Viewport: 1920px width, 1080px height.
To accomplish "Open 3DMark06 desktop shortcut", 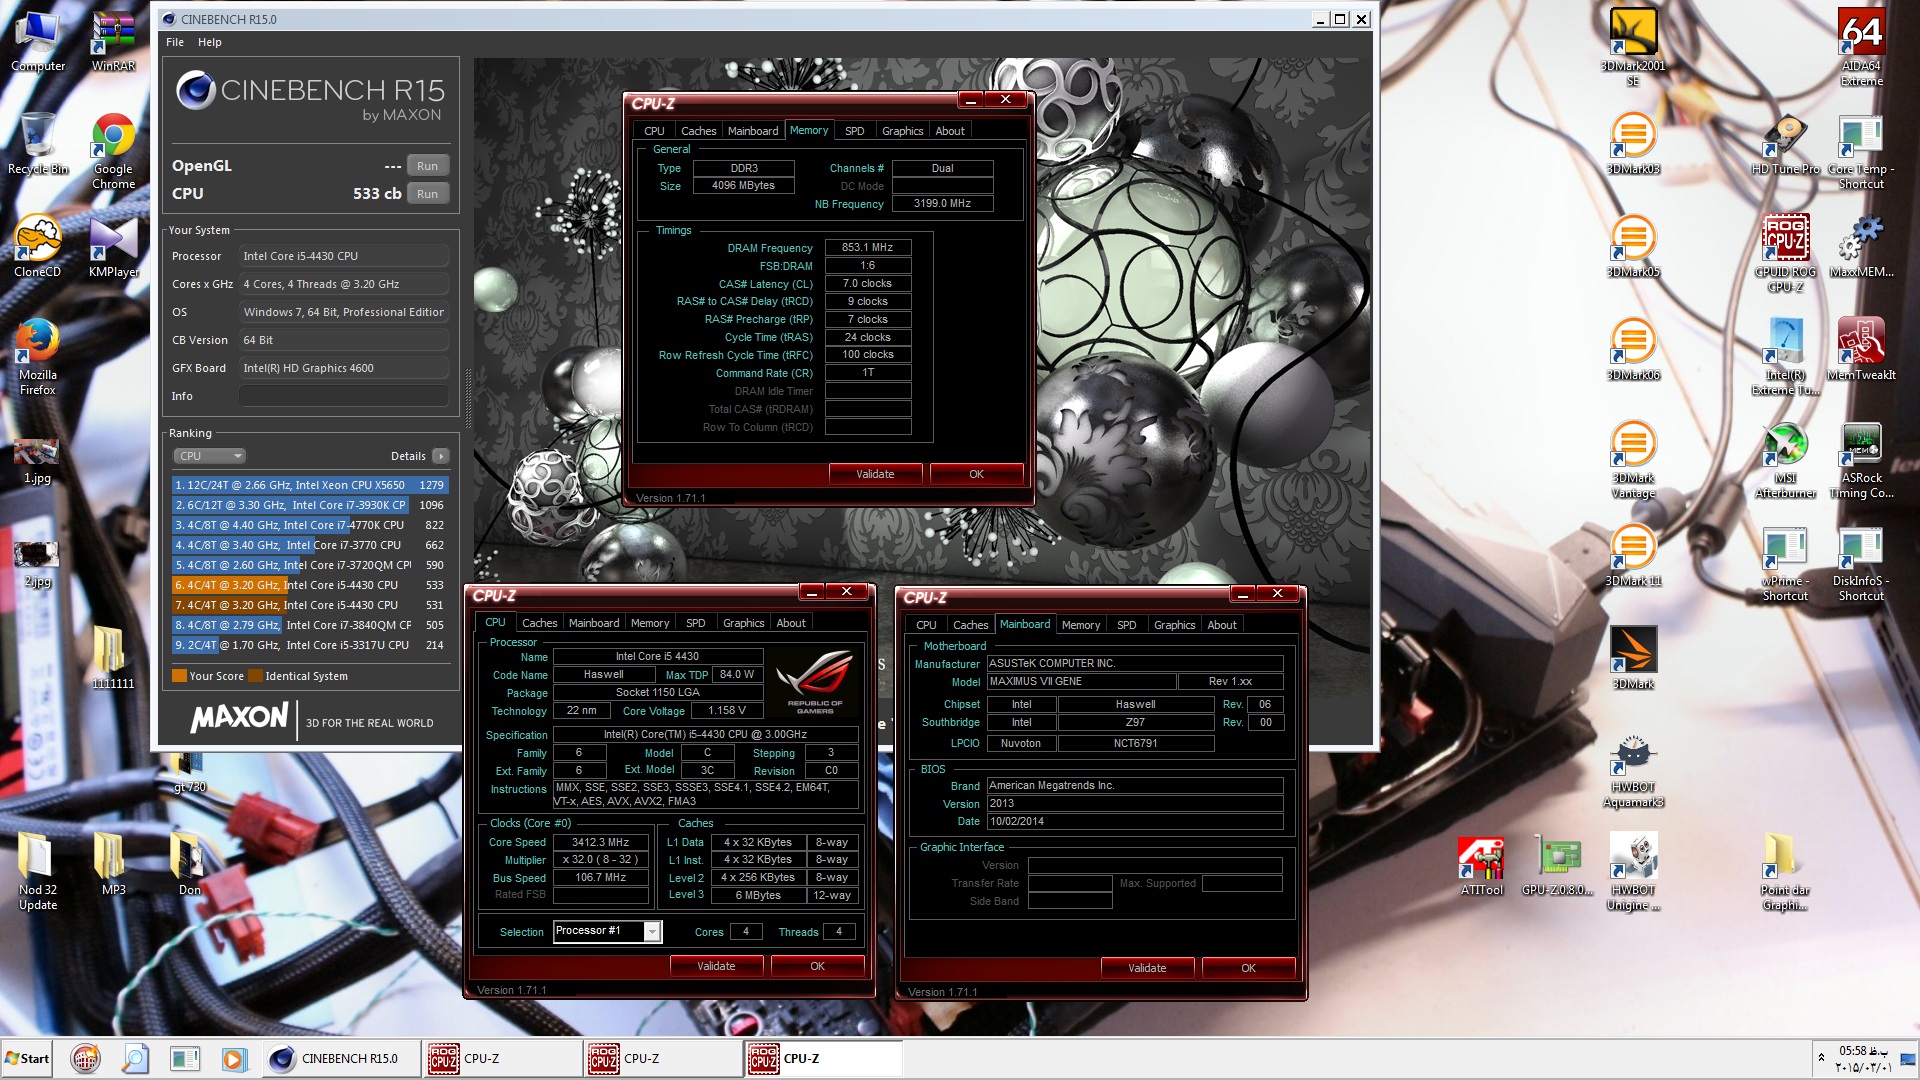I will (1633, 349).
